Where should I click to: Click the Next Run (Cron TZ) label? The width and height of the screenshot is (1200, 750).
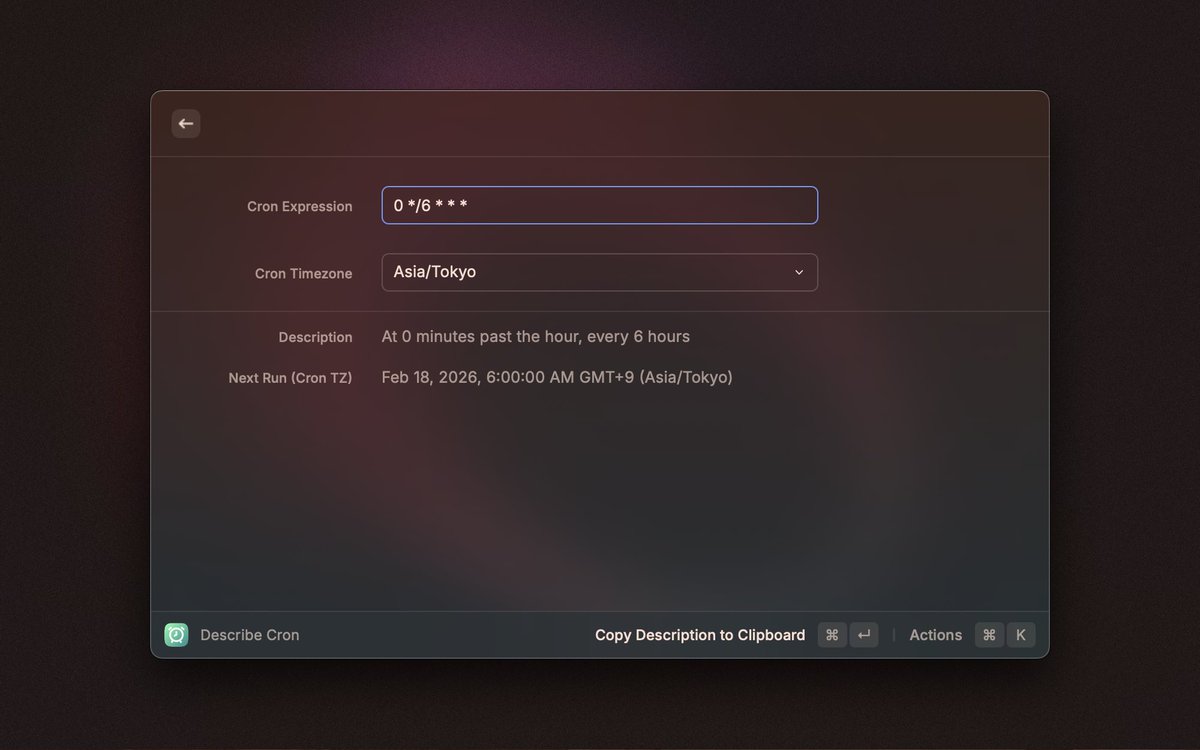[290, 378]
